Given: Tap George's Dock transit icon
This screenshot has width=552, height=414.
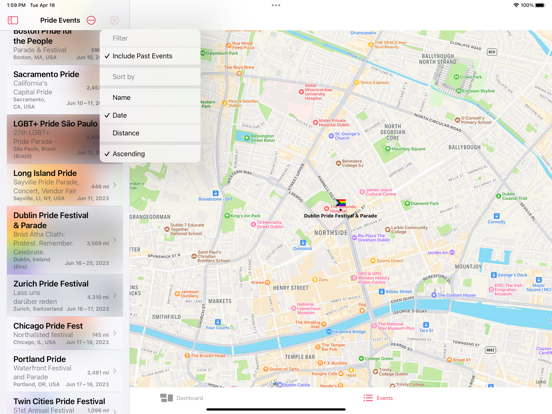Looking at the screenshot, I should pos(494,275).
